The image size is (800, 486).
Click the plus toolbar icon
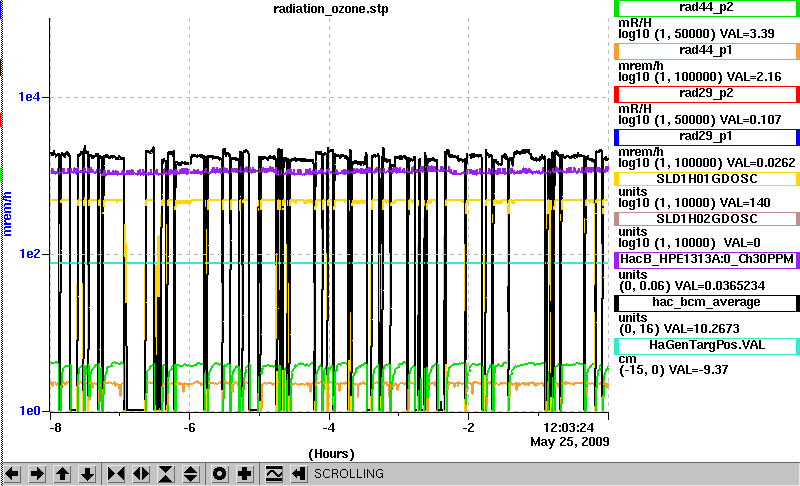[245, 474]
